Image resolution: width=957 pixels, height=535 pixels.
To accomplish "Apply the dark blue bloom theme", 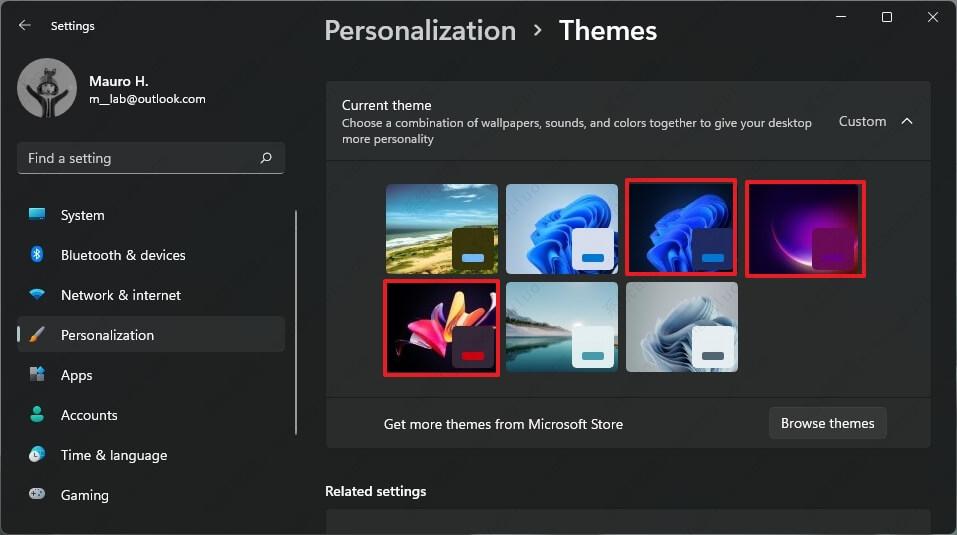I will click(681, 227).
